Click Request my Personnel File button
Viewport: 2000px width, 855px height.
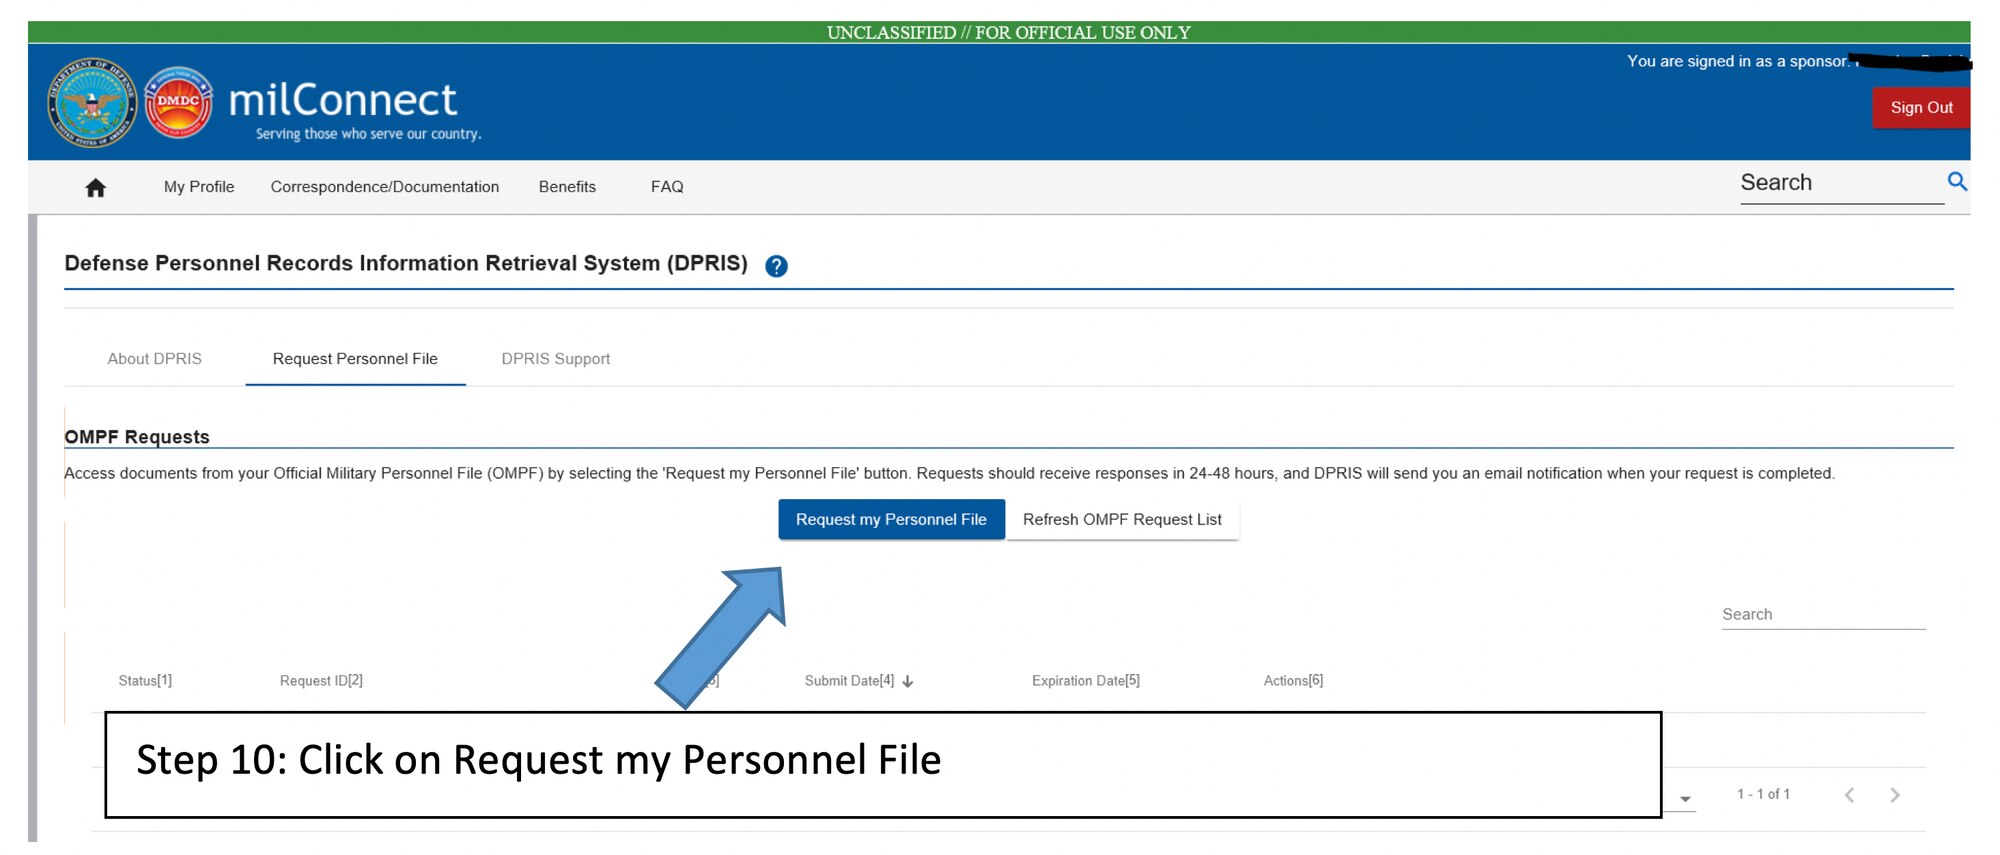891,520
